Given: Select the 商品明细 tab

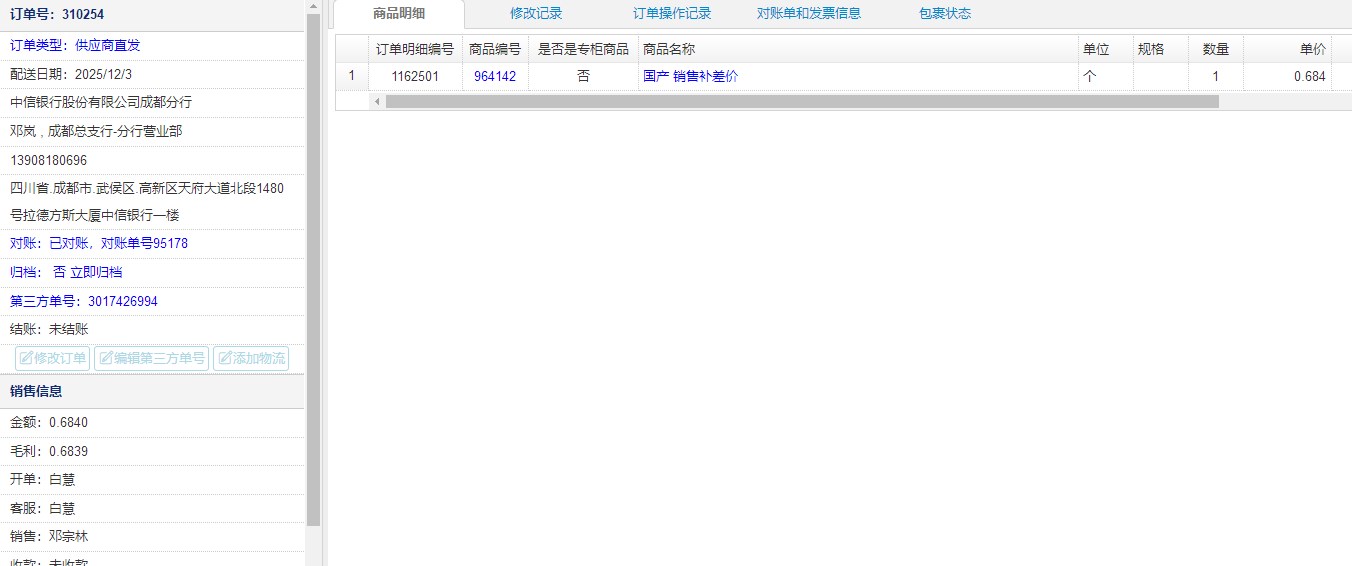Looking at the screenshot, I should click(x=398, y=14).
